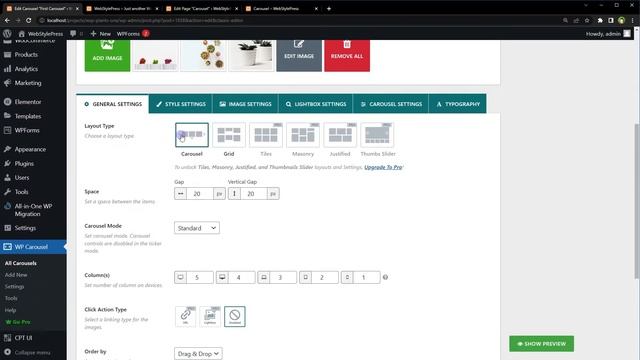Image resolution: width=640 pixels, height=360 pixels.
Task: Visit the WebStylePress site link
Action: click(41, 34)
